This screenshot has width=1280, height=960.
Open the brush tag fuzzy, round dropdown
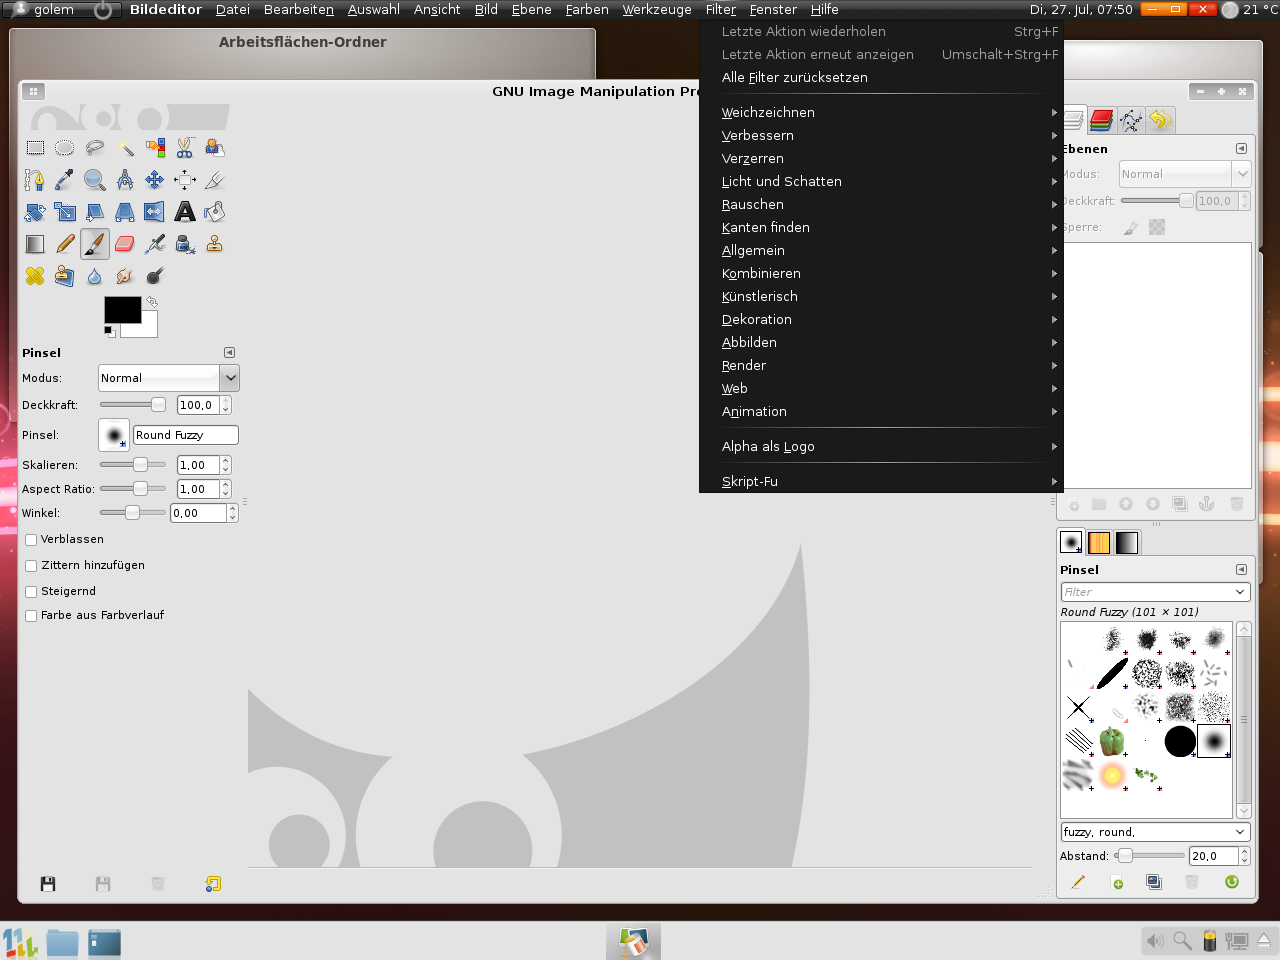pos(1155,832)
